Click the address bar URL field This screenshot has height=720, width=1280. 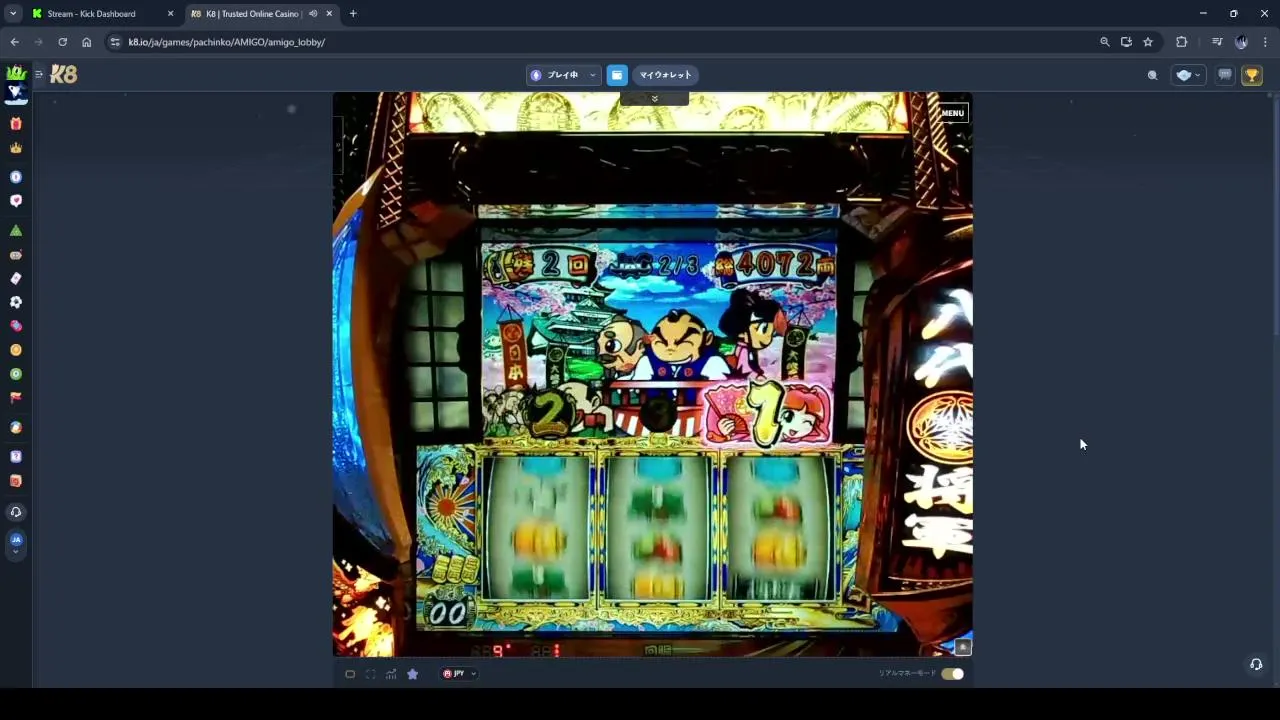coord(600,42)
